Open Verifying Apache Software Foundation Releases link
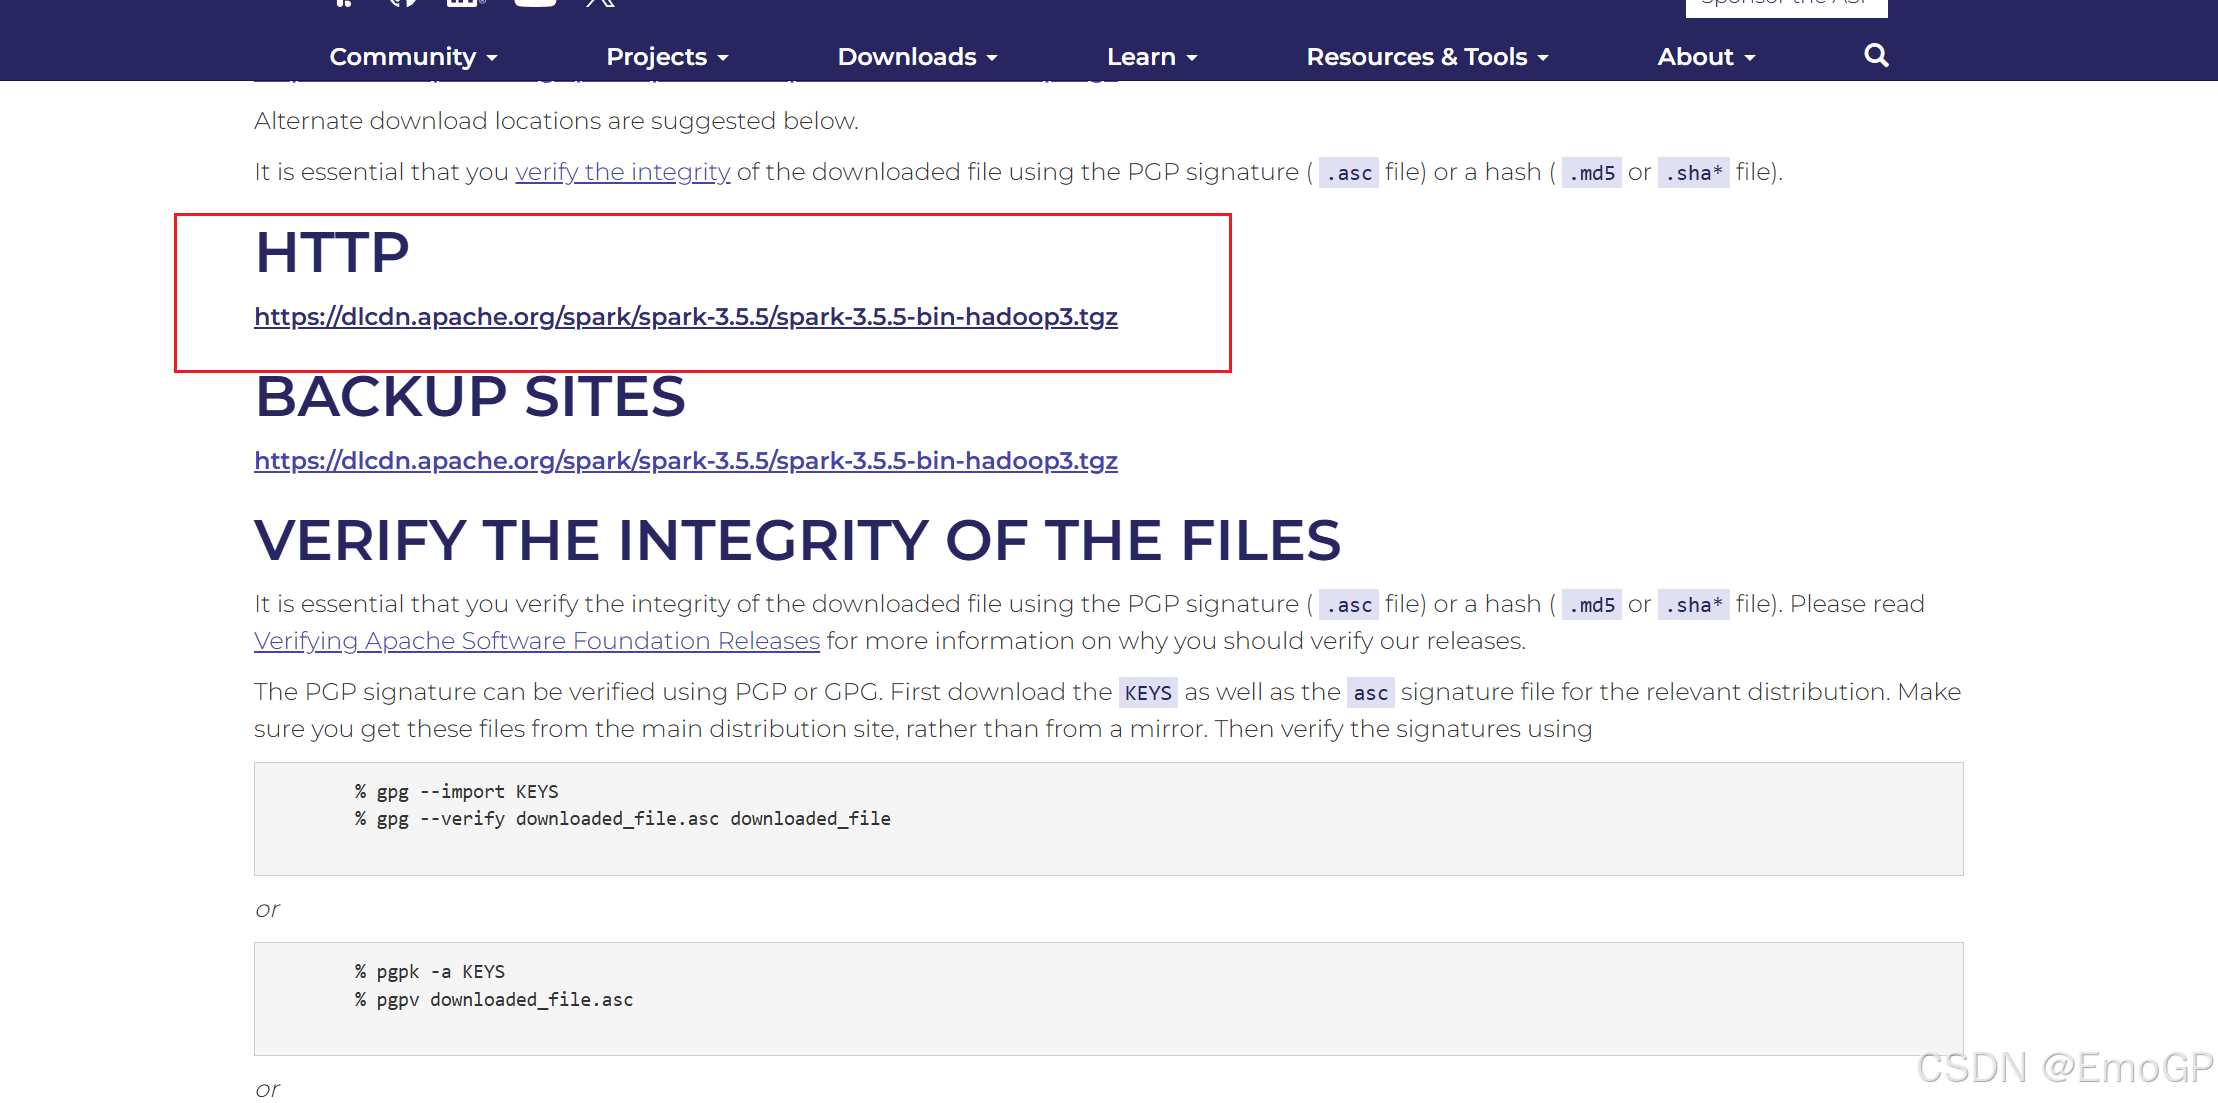 click(x=536, y=641)
